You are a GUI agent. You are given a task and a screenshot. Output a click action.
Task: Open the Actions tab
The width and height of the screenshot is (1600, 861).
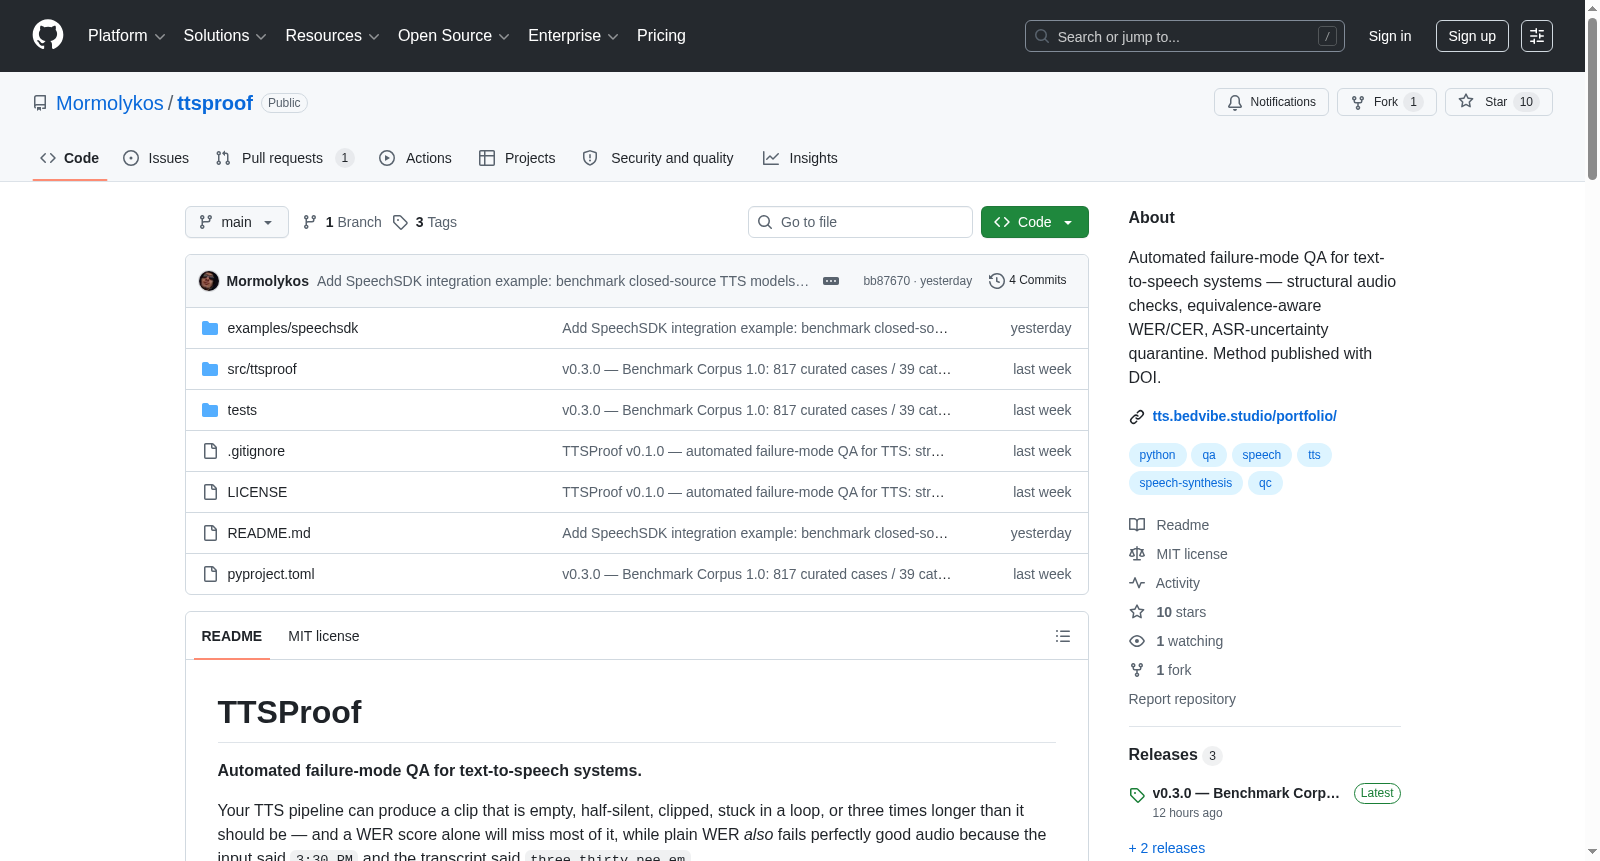click(x=415, y=158)
